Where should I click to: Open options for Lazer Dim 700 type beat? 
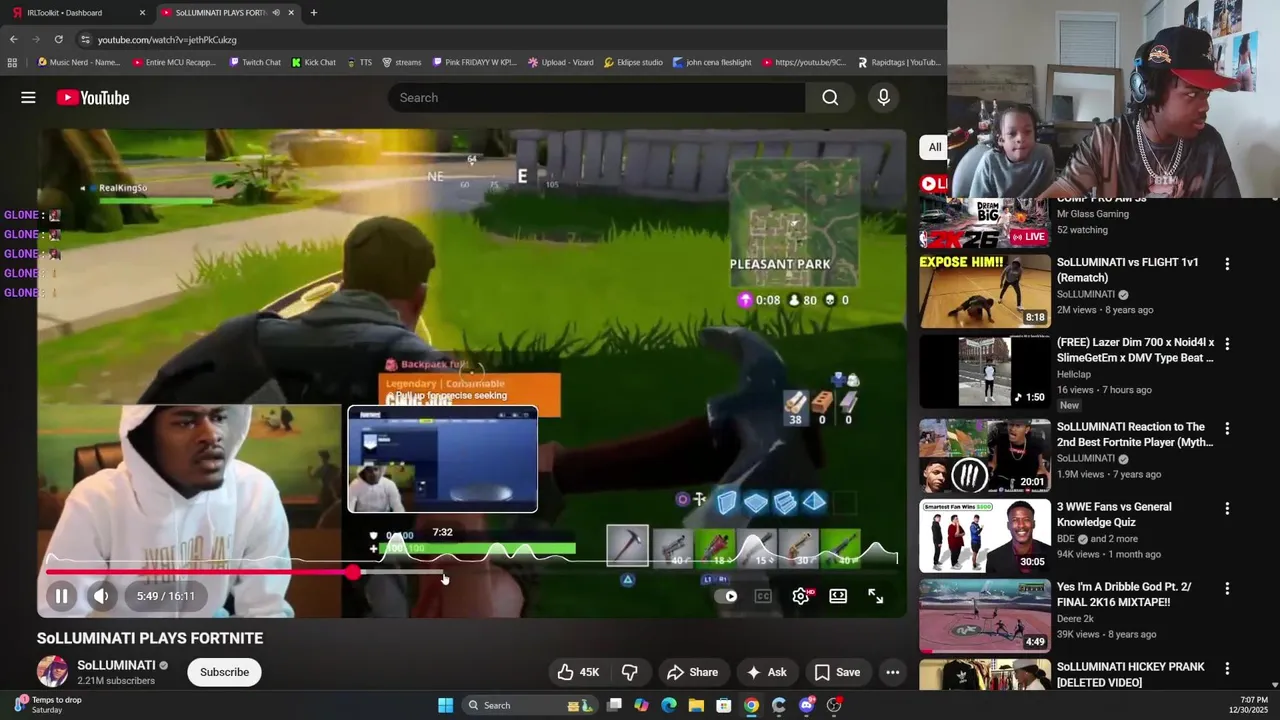tap(1227, 344)
